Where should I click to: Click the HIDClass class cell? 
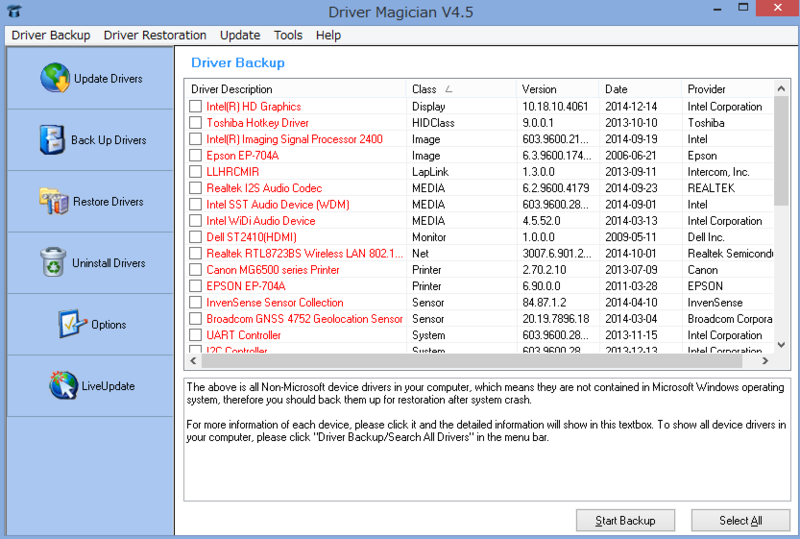433,122
